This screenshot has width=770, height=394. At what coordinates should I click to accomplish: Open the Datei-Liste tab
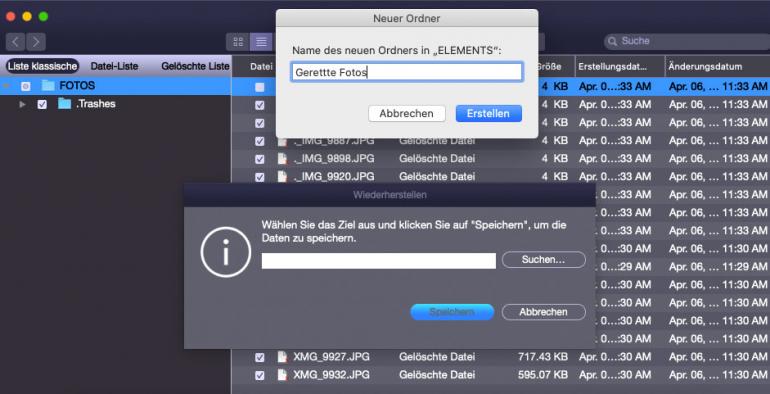[114, 66]
